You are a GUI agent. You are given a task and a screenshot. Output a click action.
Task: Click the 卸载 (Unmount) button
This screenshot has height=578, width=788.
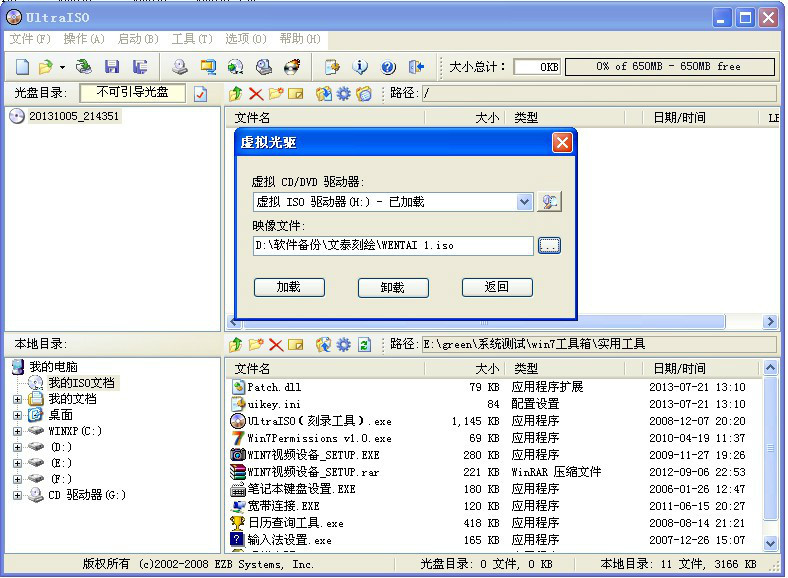(x=393, y=287)
